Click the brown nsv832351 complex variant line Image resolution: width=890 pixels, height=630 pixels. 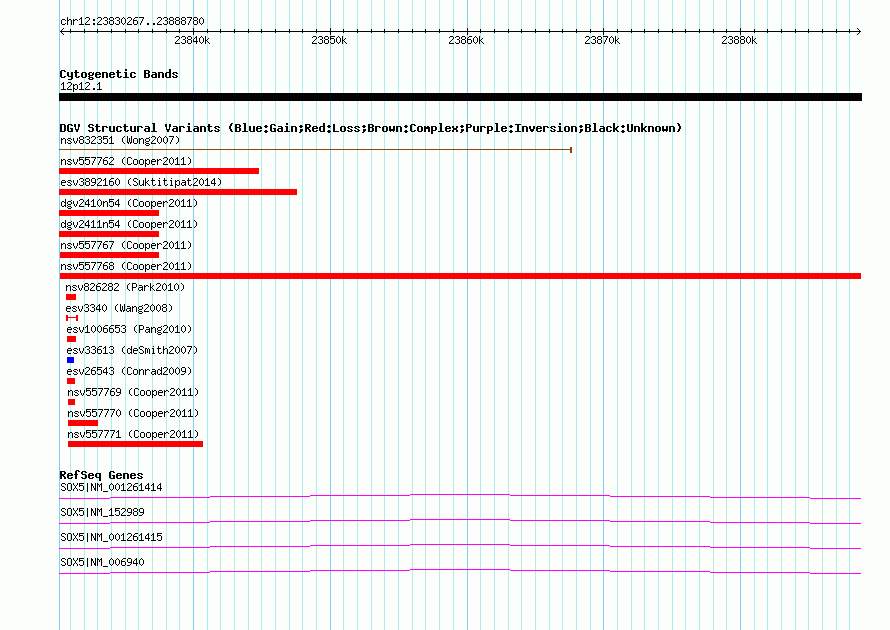(316, 150)
